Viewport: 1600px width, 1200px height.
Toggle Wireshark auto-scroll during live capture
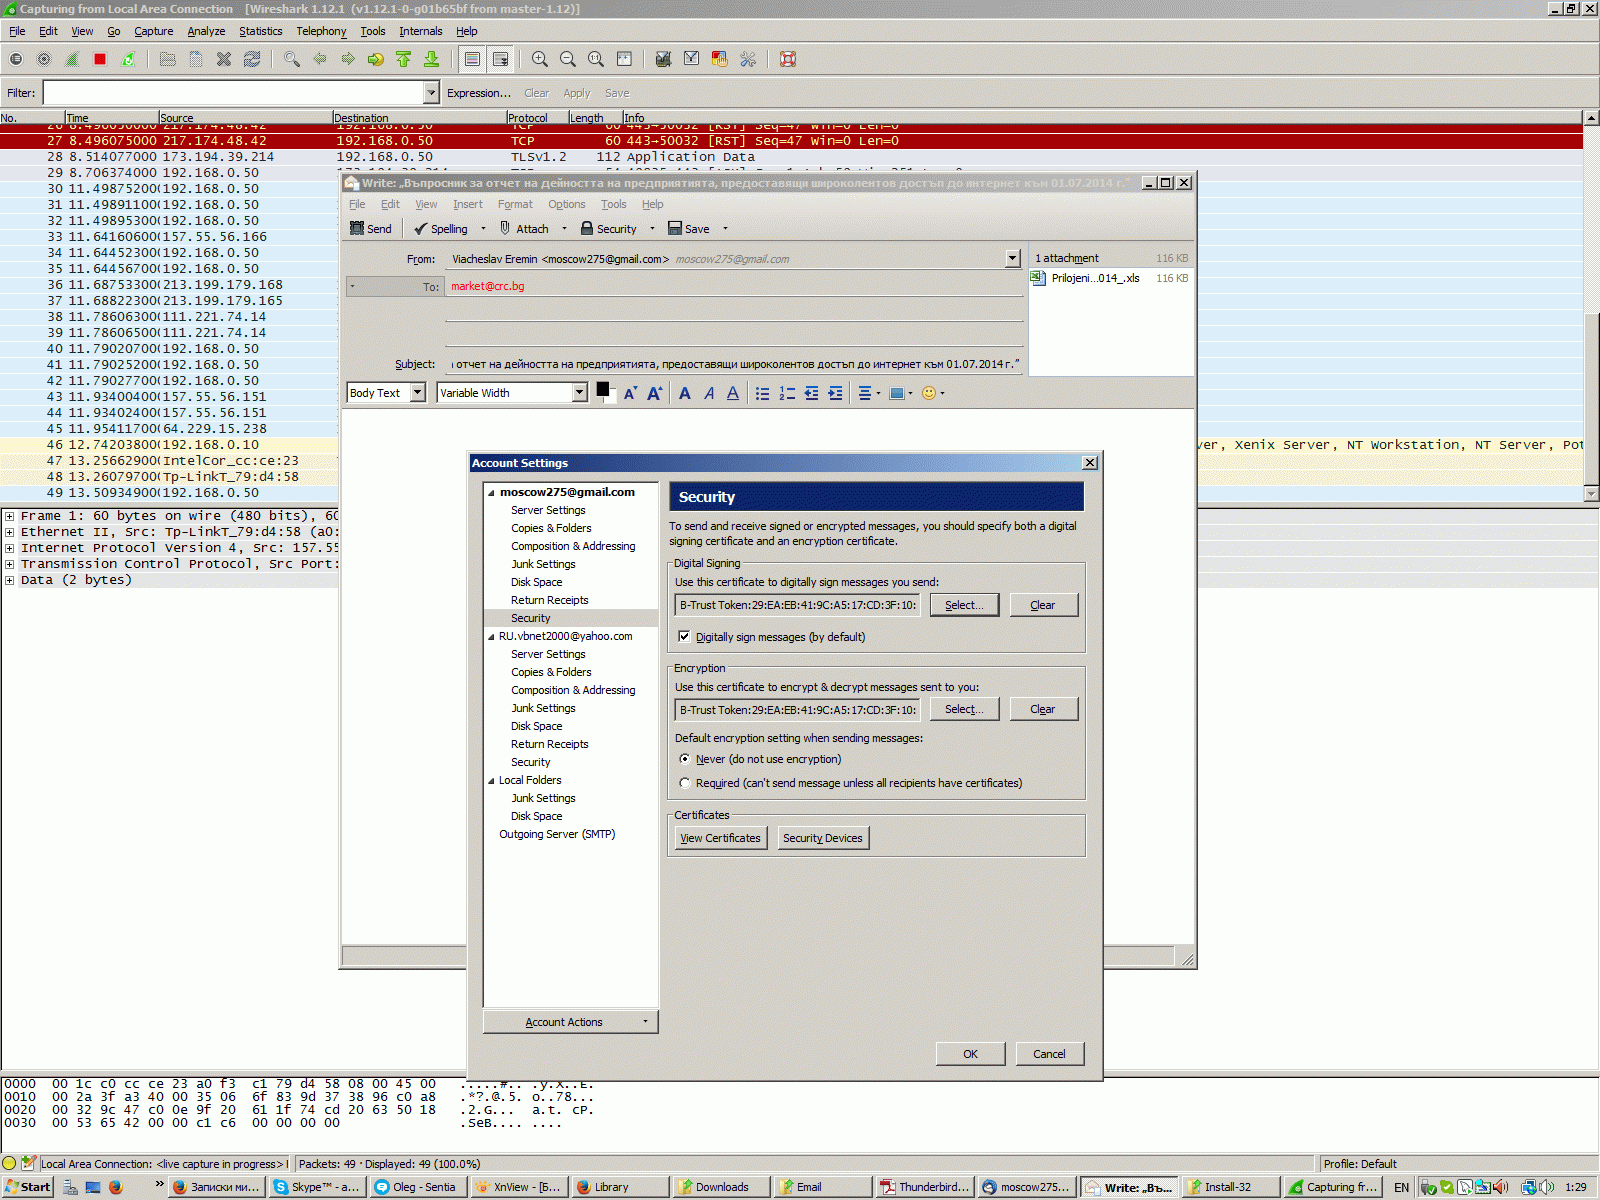[x=500, y=59]
